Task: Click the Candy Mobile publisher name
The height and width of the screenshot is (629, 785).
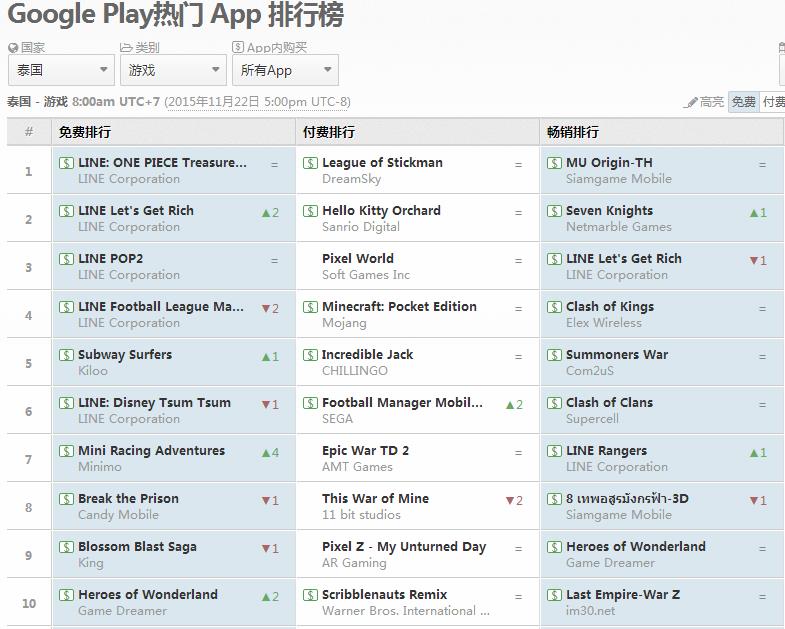Action: click(118, 515)
